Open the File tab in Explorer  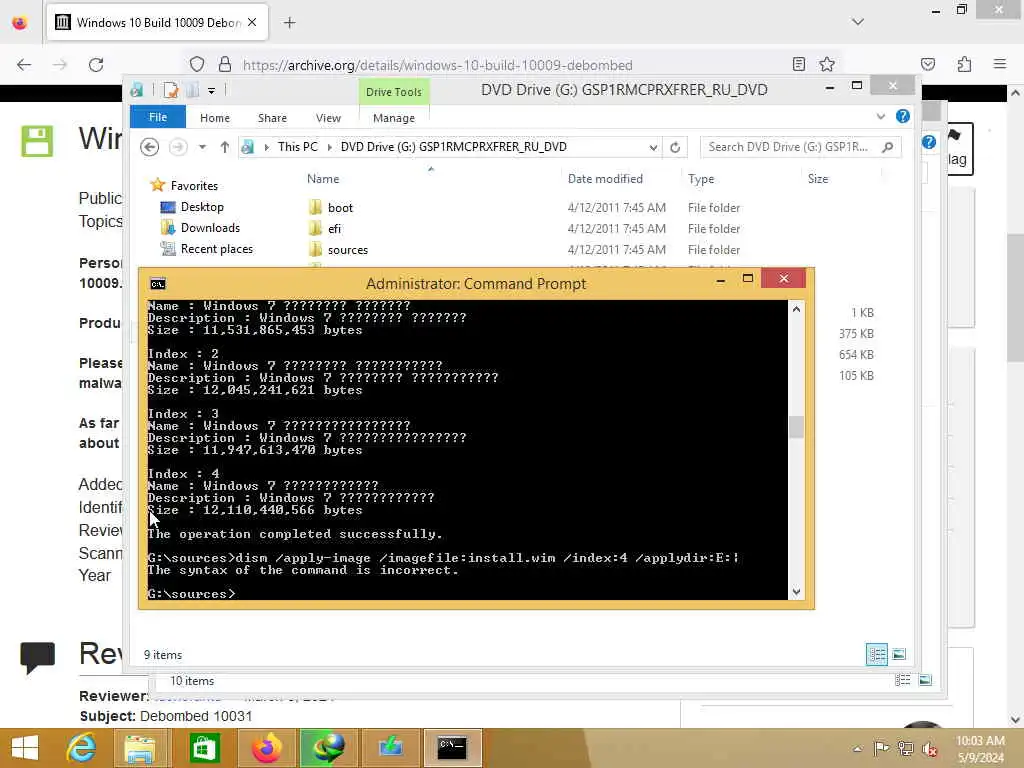click(x=158, y=117)
